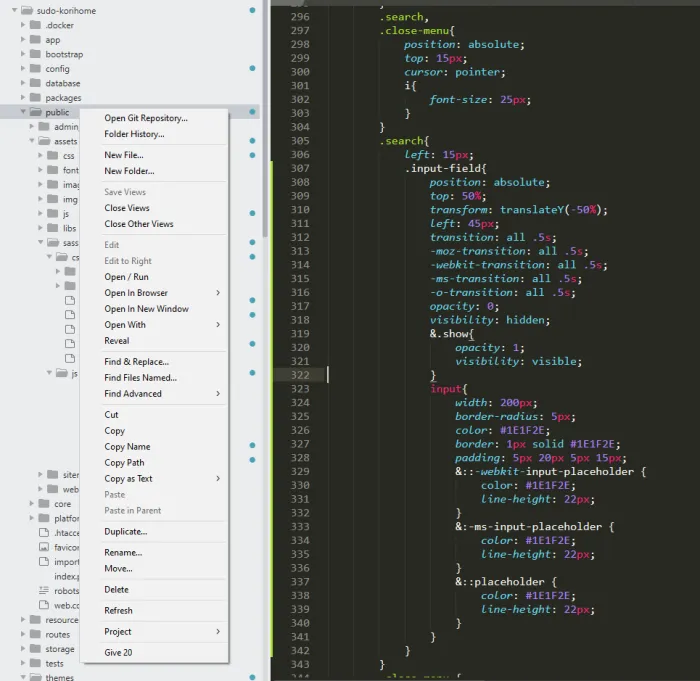Click the database folder icon
The height and width of the screenshot is (681, 700).
(35, 83)
